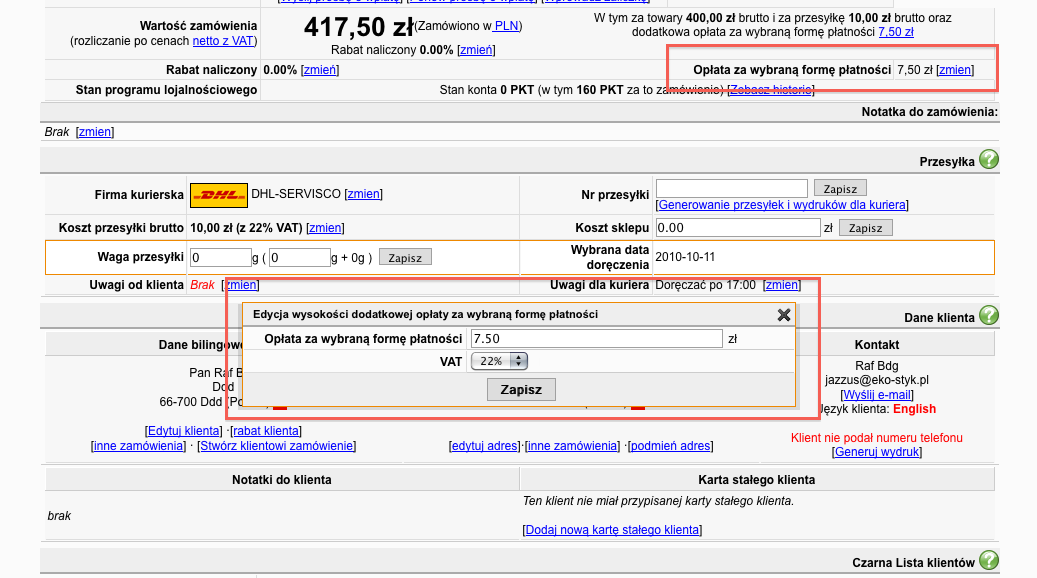This screenshot has width=1037, height=578.
Task: Click Generuj wydruk link
Action: (878, 452)
